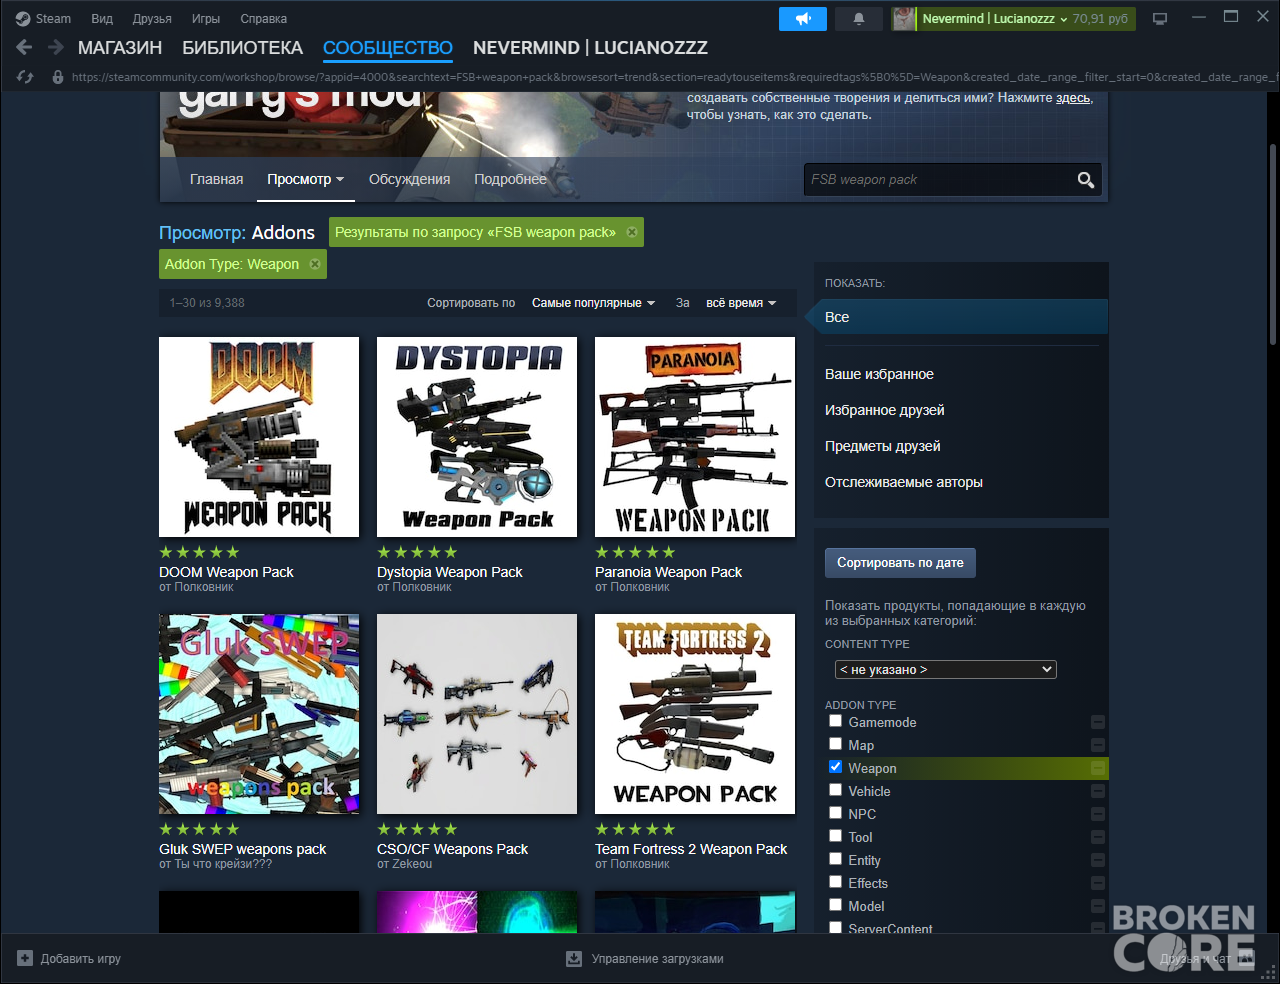The height and width of the screenshot is (984, 1280).
Task: Go back with the left arrow
Action: pos(25,47)
